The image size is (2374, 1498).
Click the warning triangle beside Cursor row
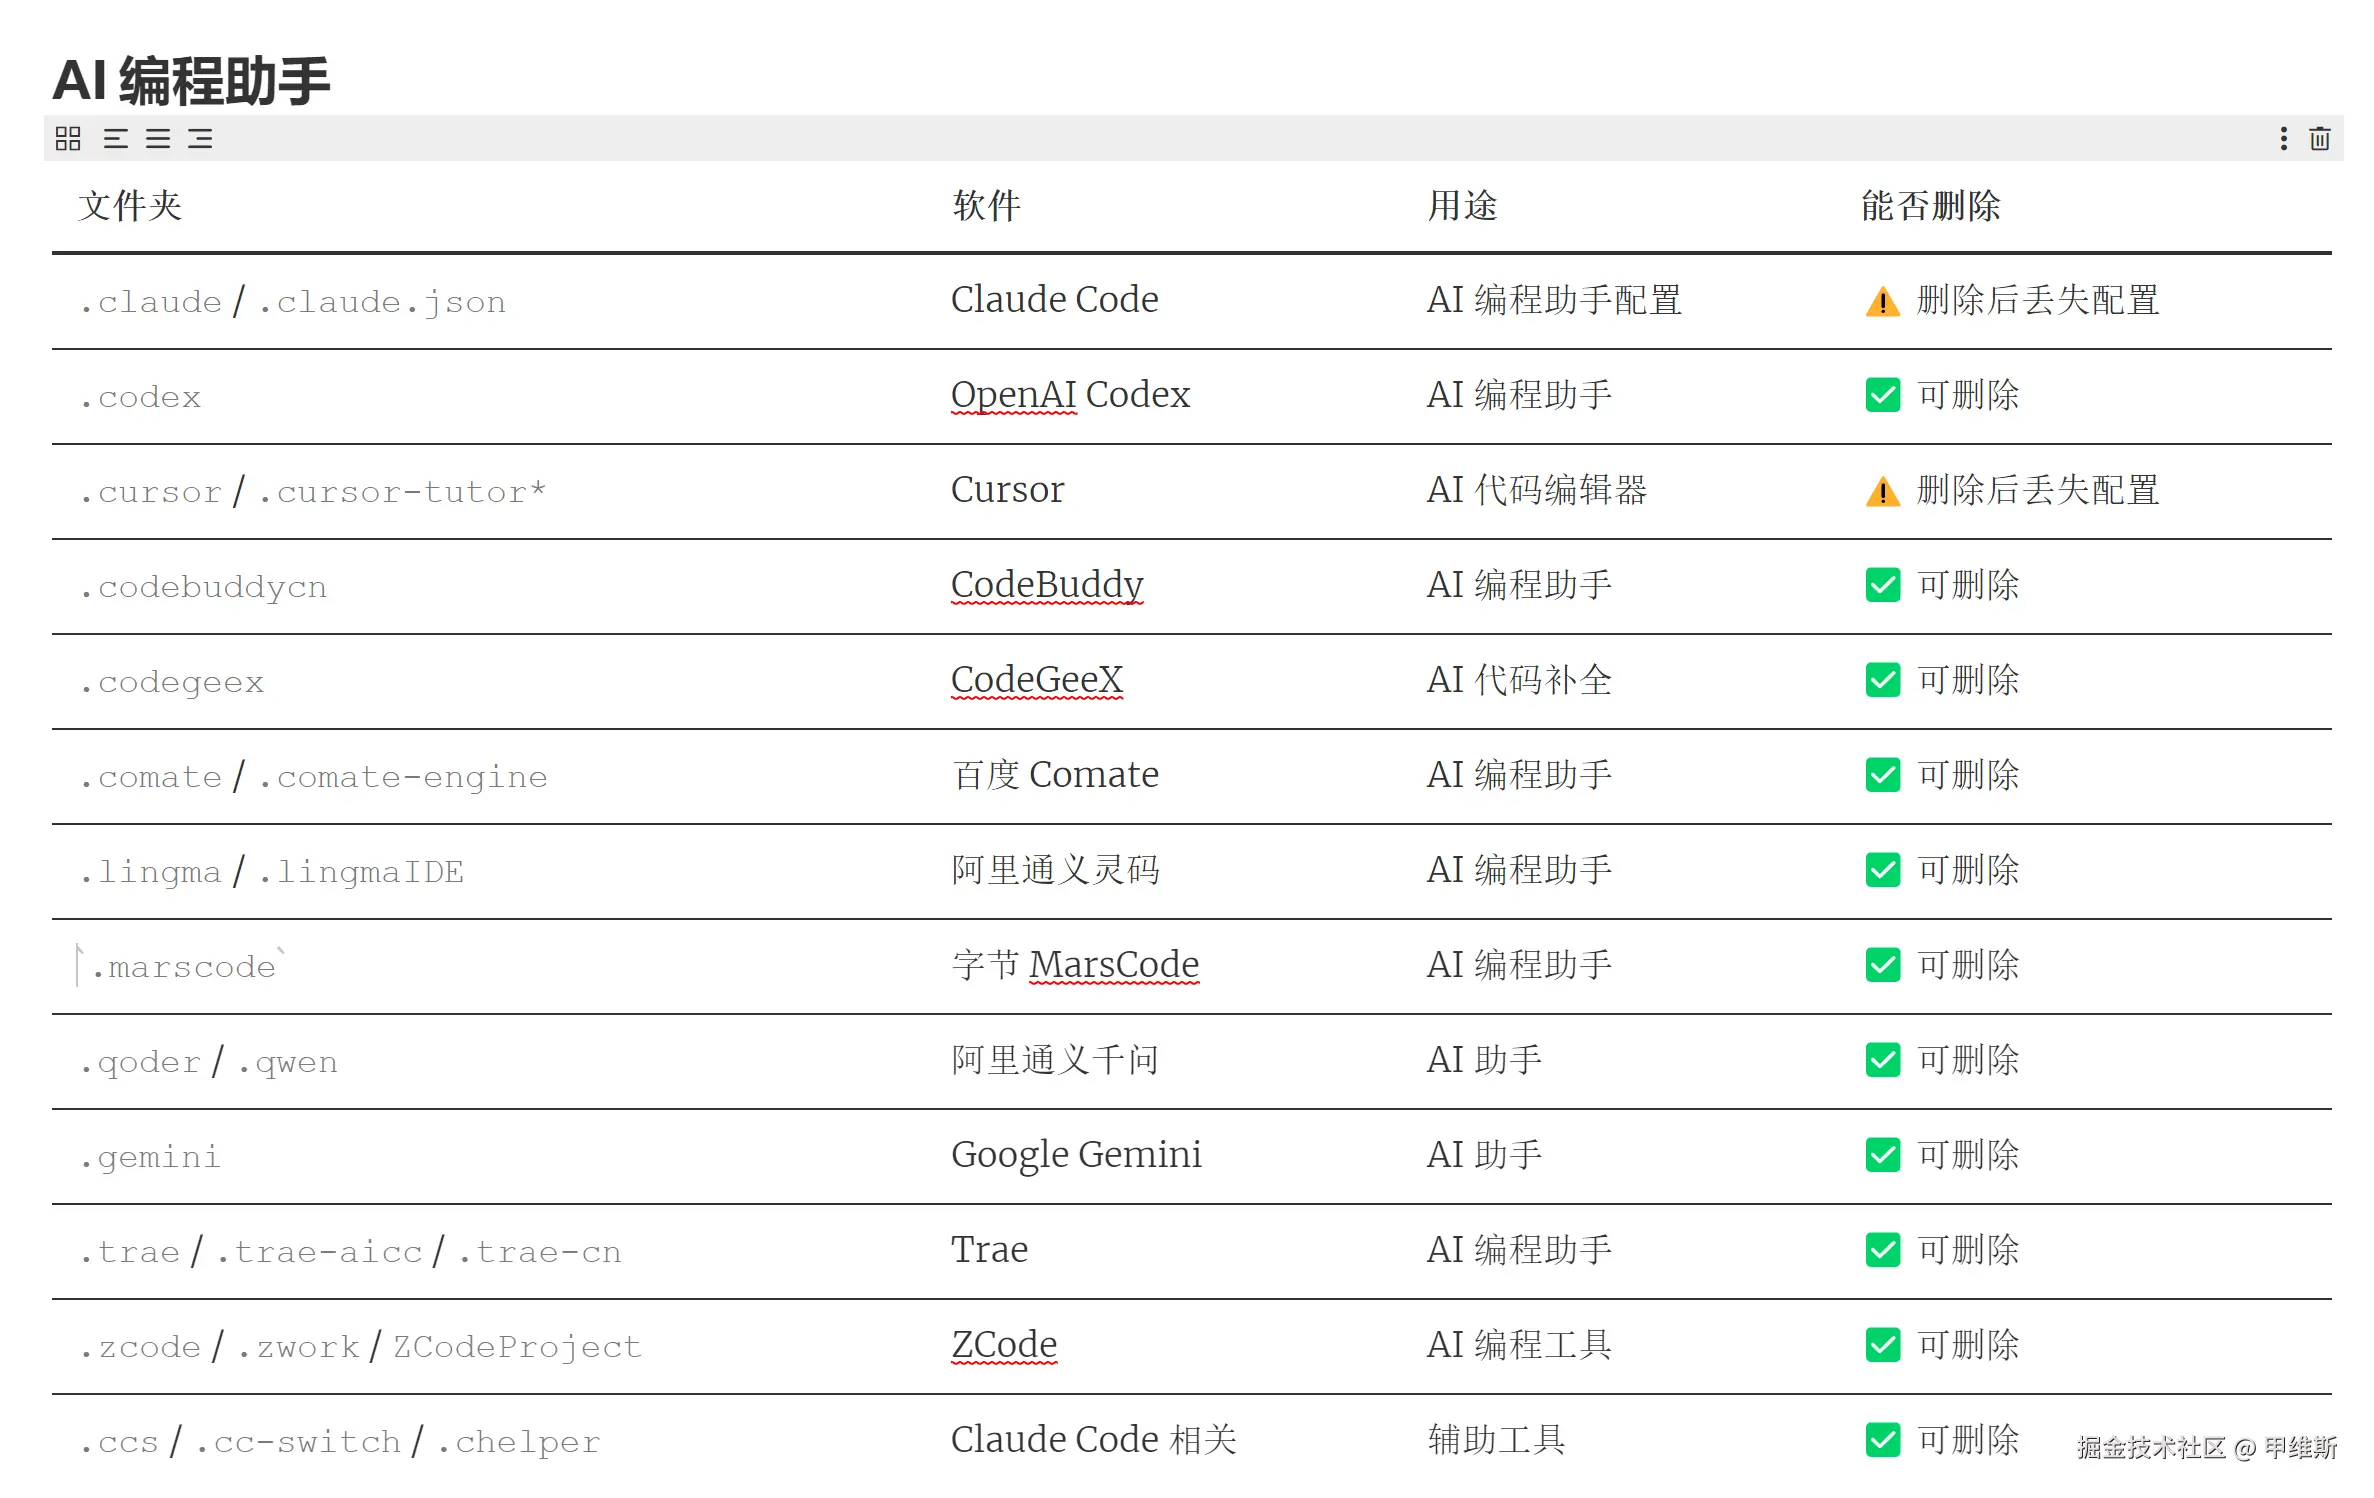1884,491
